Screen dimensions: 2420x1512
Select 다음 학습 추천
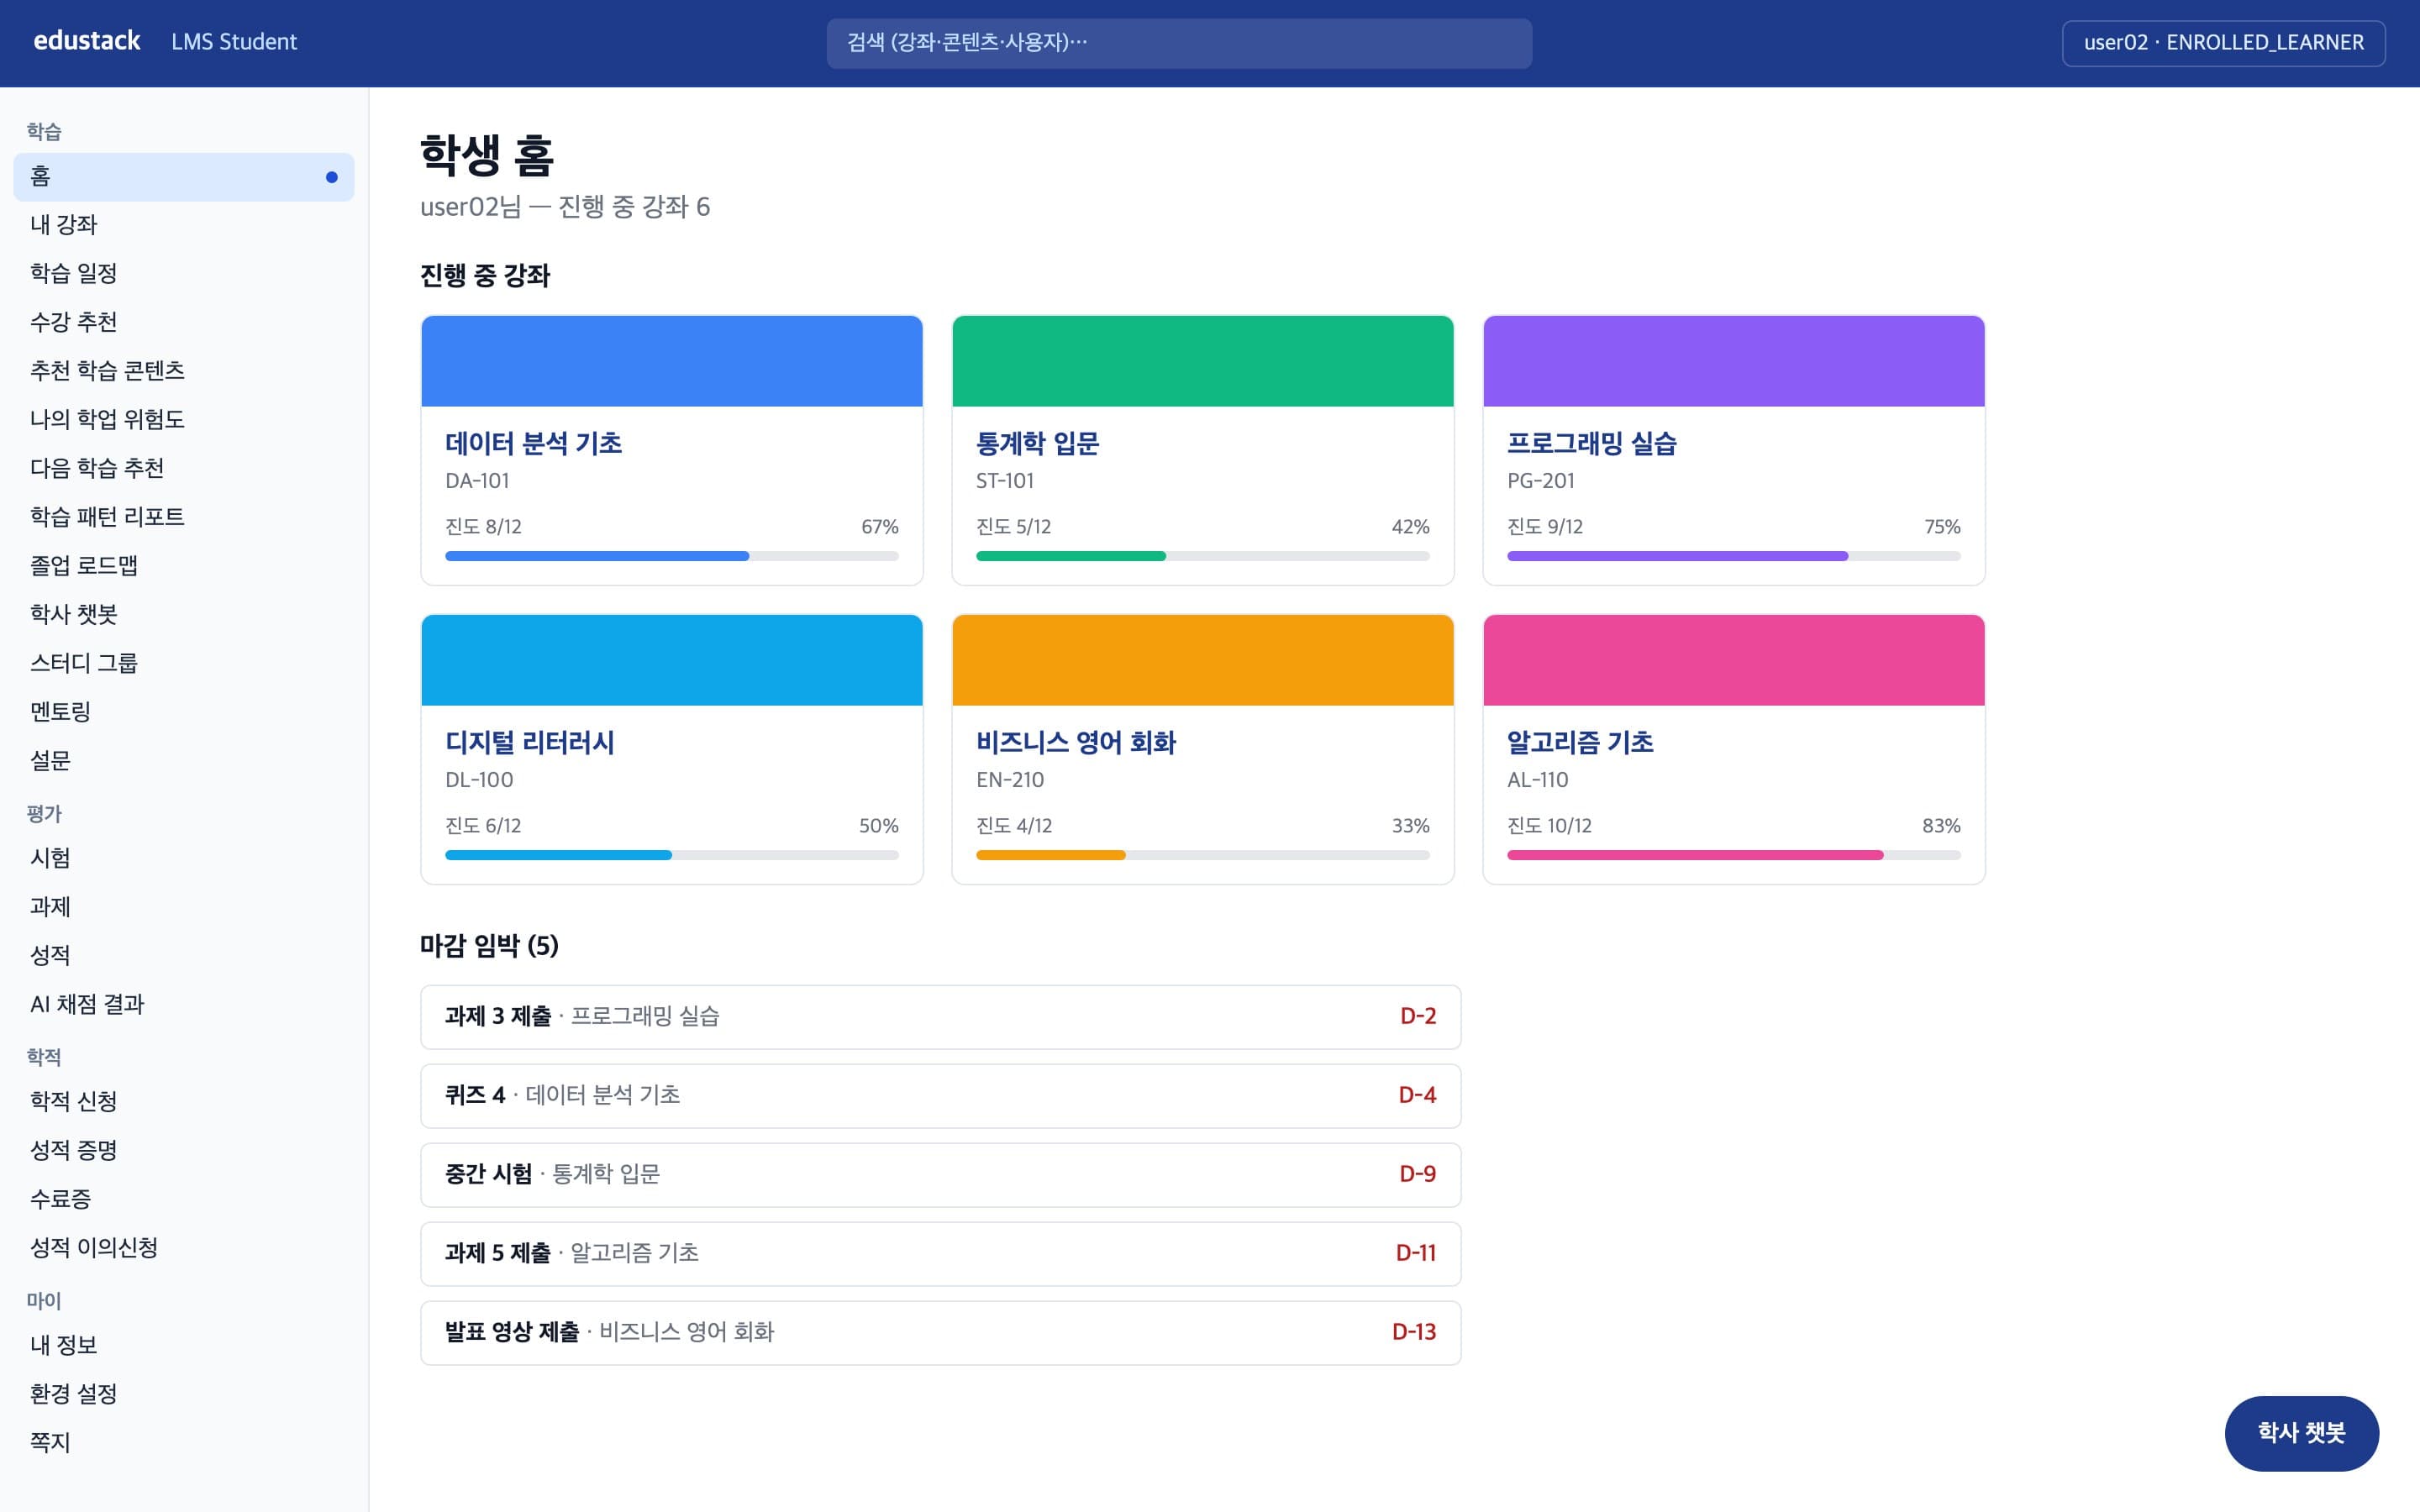[x=184, y=468]
